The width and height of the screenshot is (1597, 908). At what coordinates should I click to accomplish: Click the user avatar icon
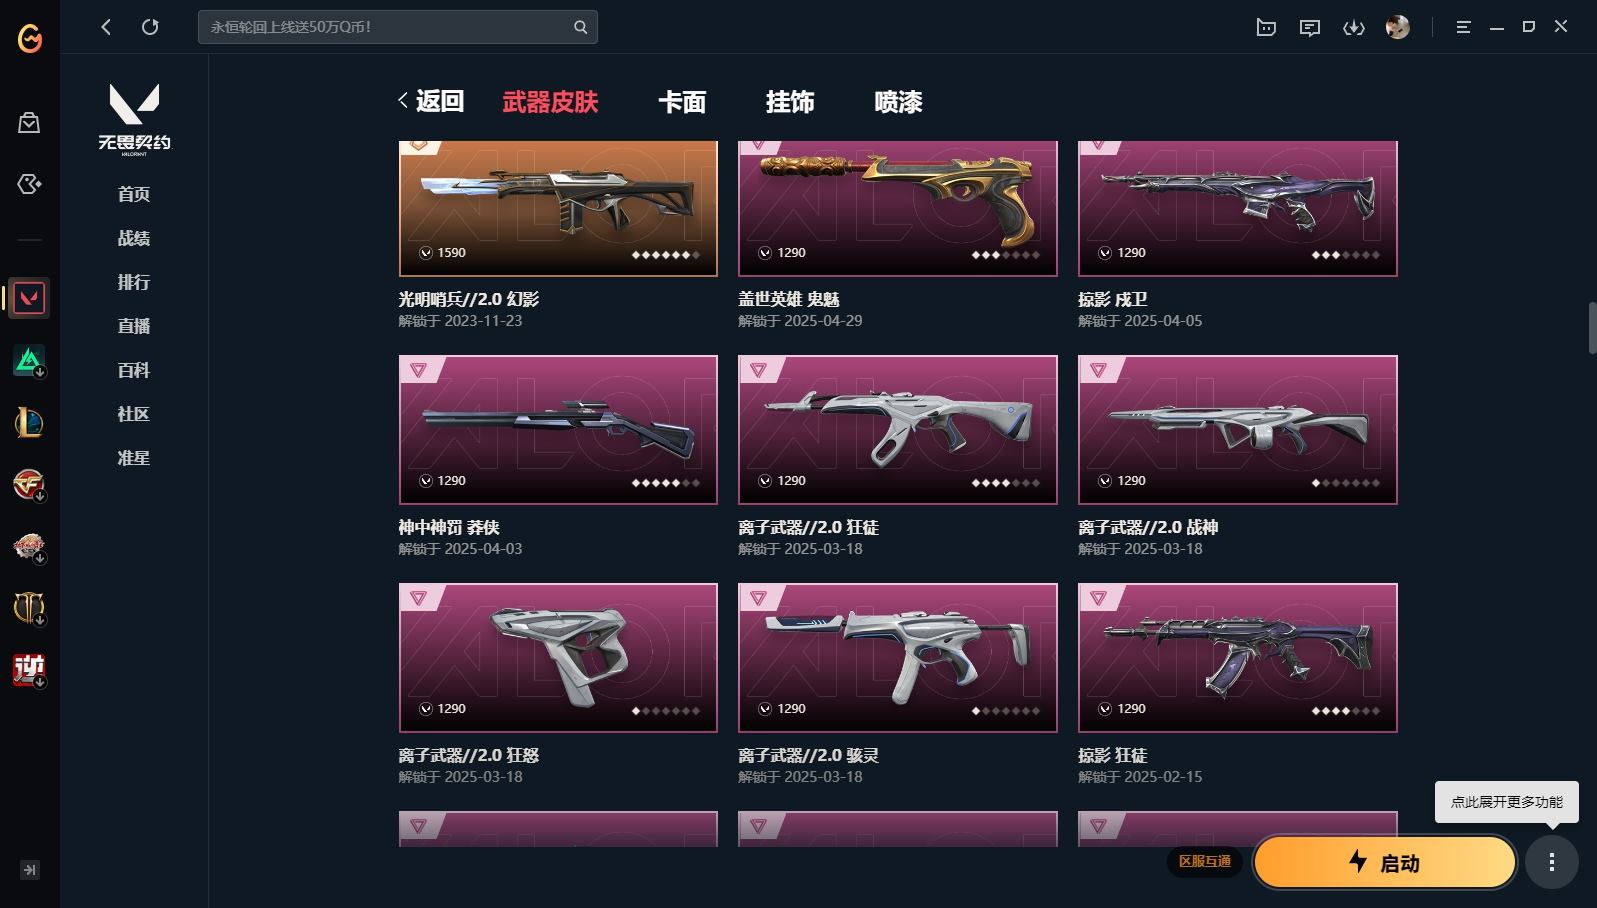[x=1398, y=27]
